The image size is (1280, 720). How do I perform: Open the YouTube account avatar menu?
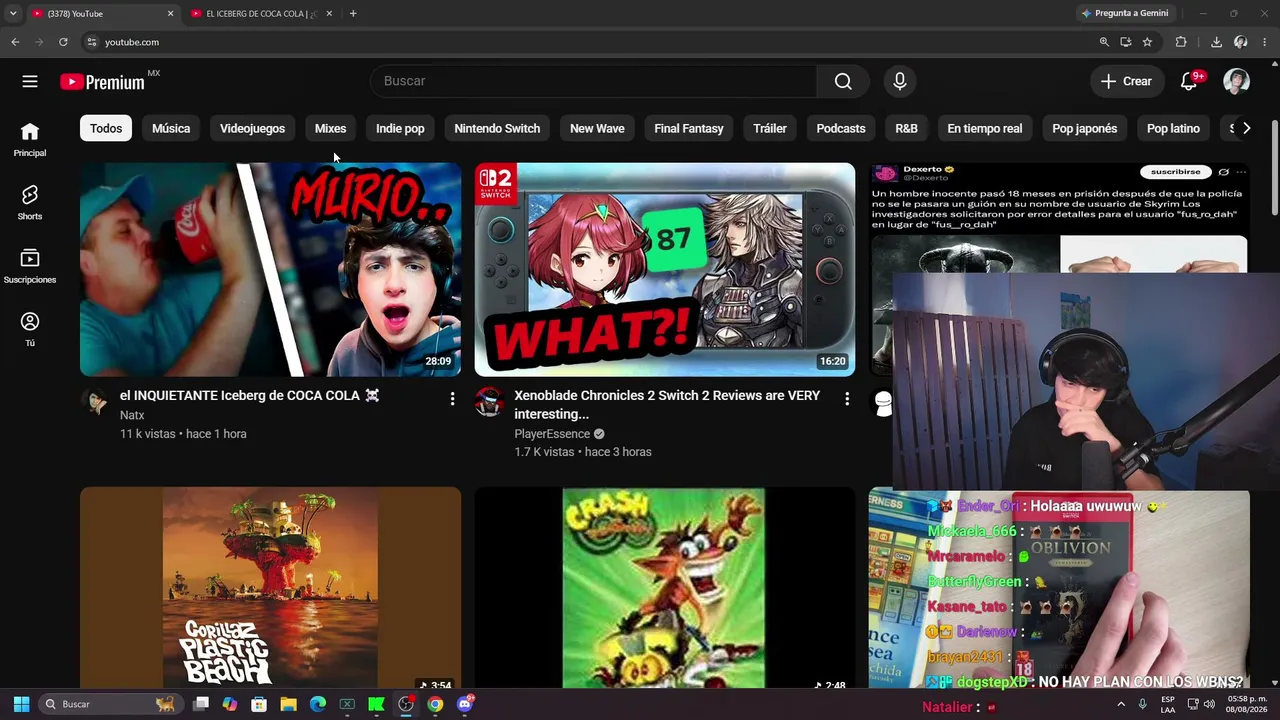click(1236, 81)
